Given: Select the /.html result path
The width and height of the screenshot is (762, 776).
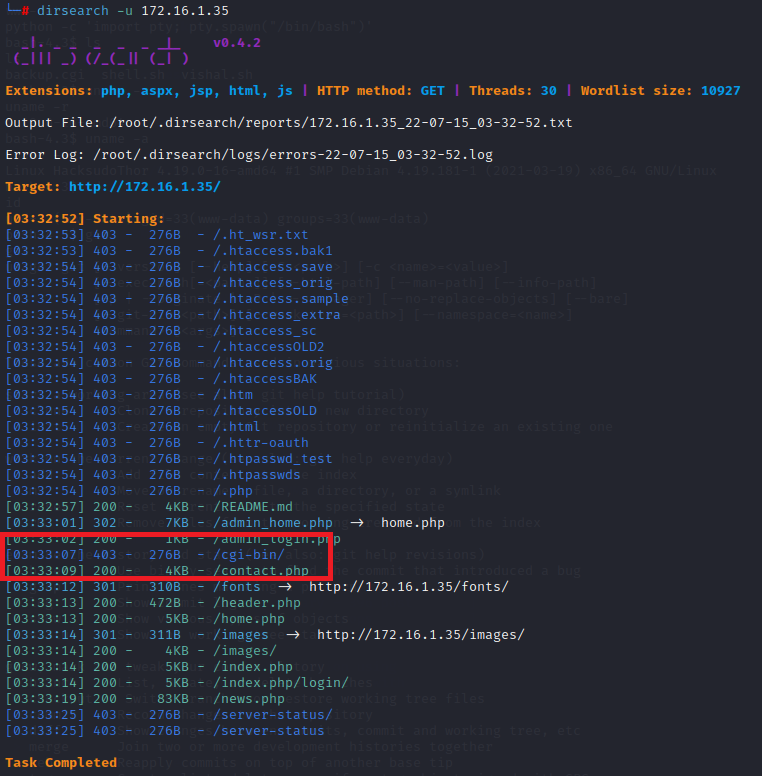Looking at the screenshot, I should tap(237, 427).
